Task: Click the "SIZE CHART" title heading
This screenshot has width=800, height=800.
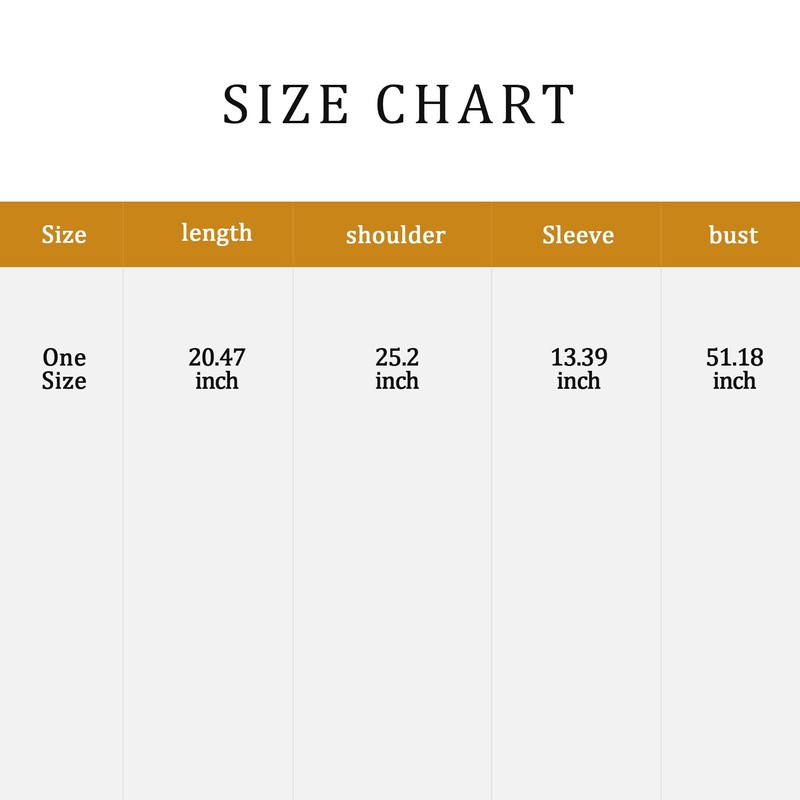Action: (399, 104)
